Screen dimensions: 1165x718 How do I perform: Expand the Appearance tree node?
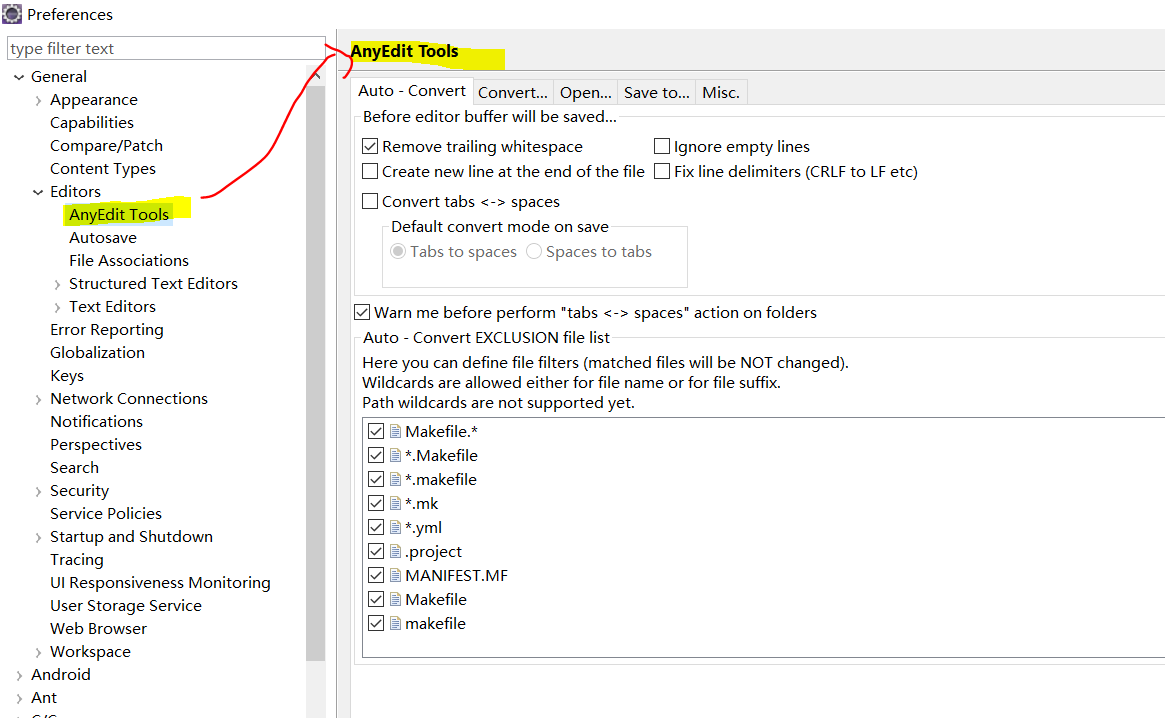pos(38,100)
